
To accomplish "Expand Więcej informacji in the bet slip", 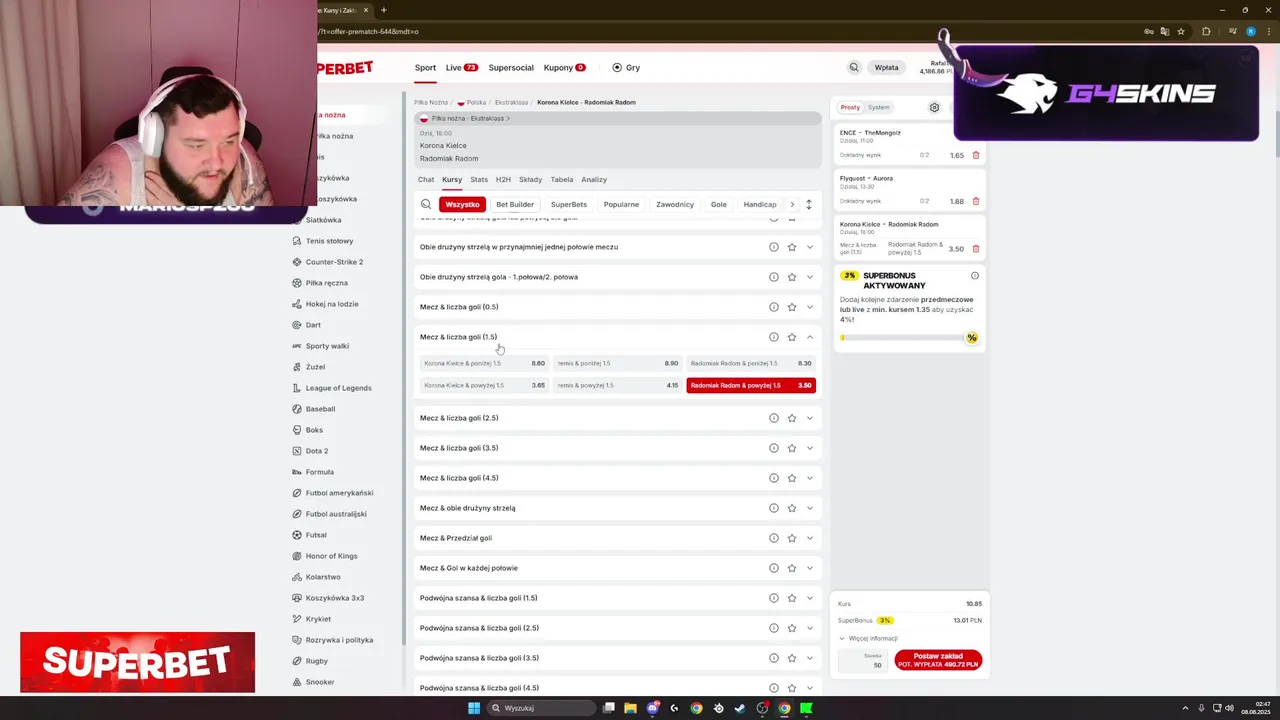I will [868, 638].
